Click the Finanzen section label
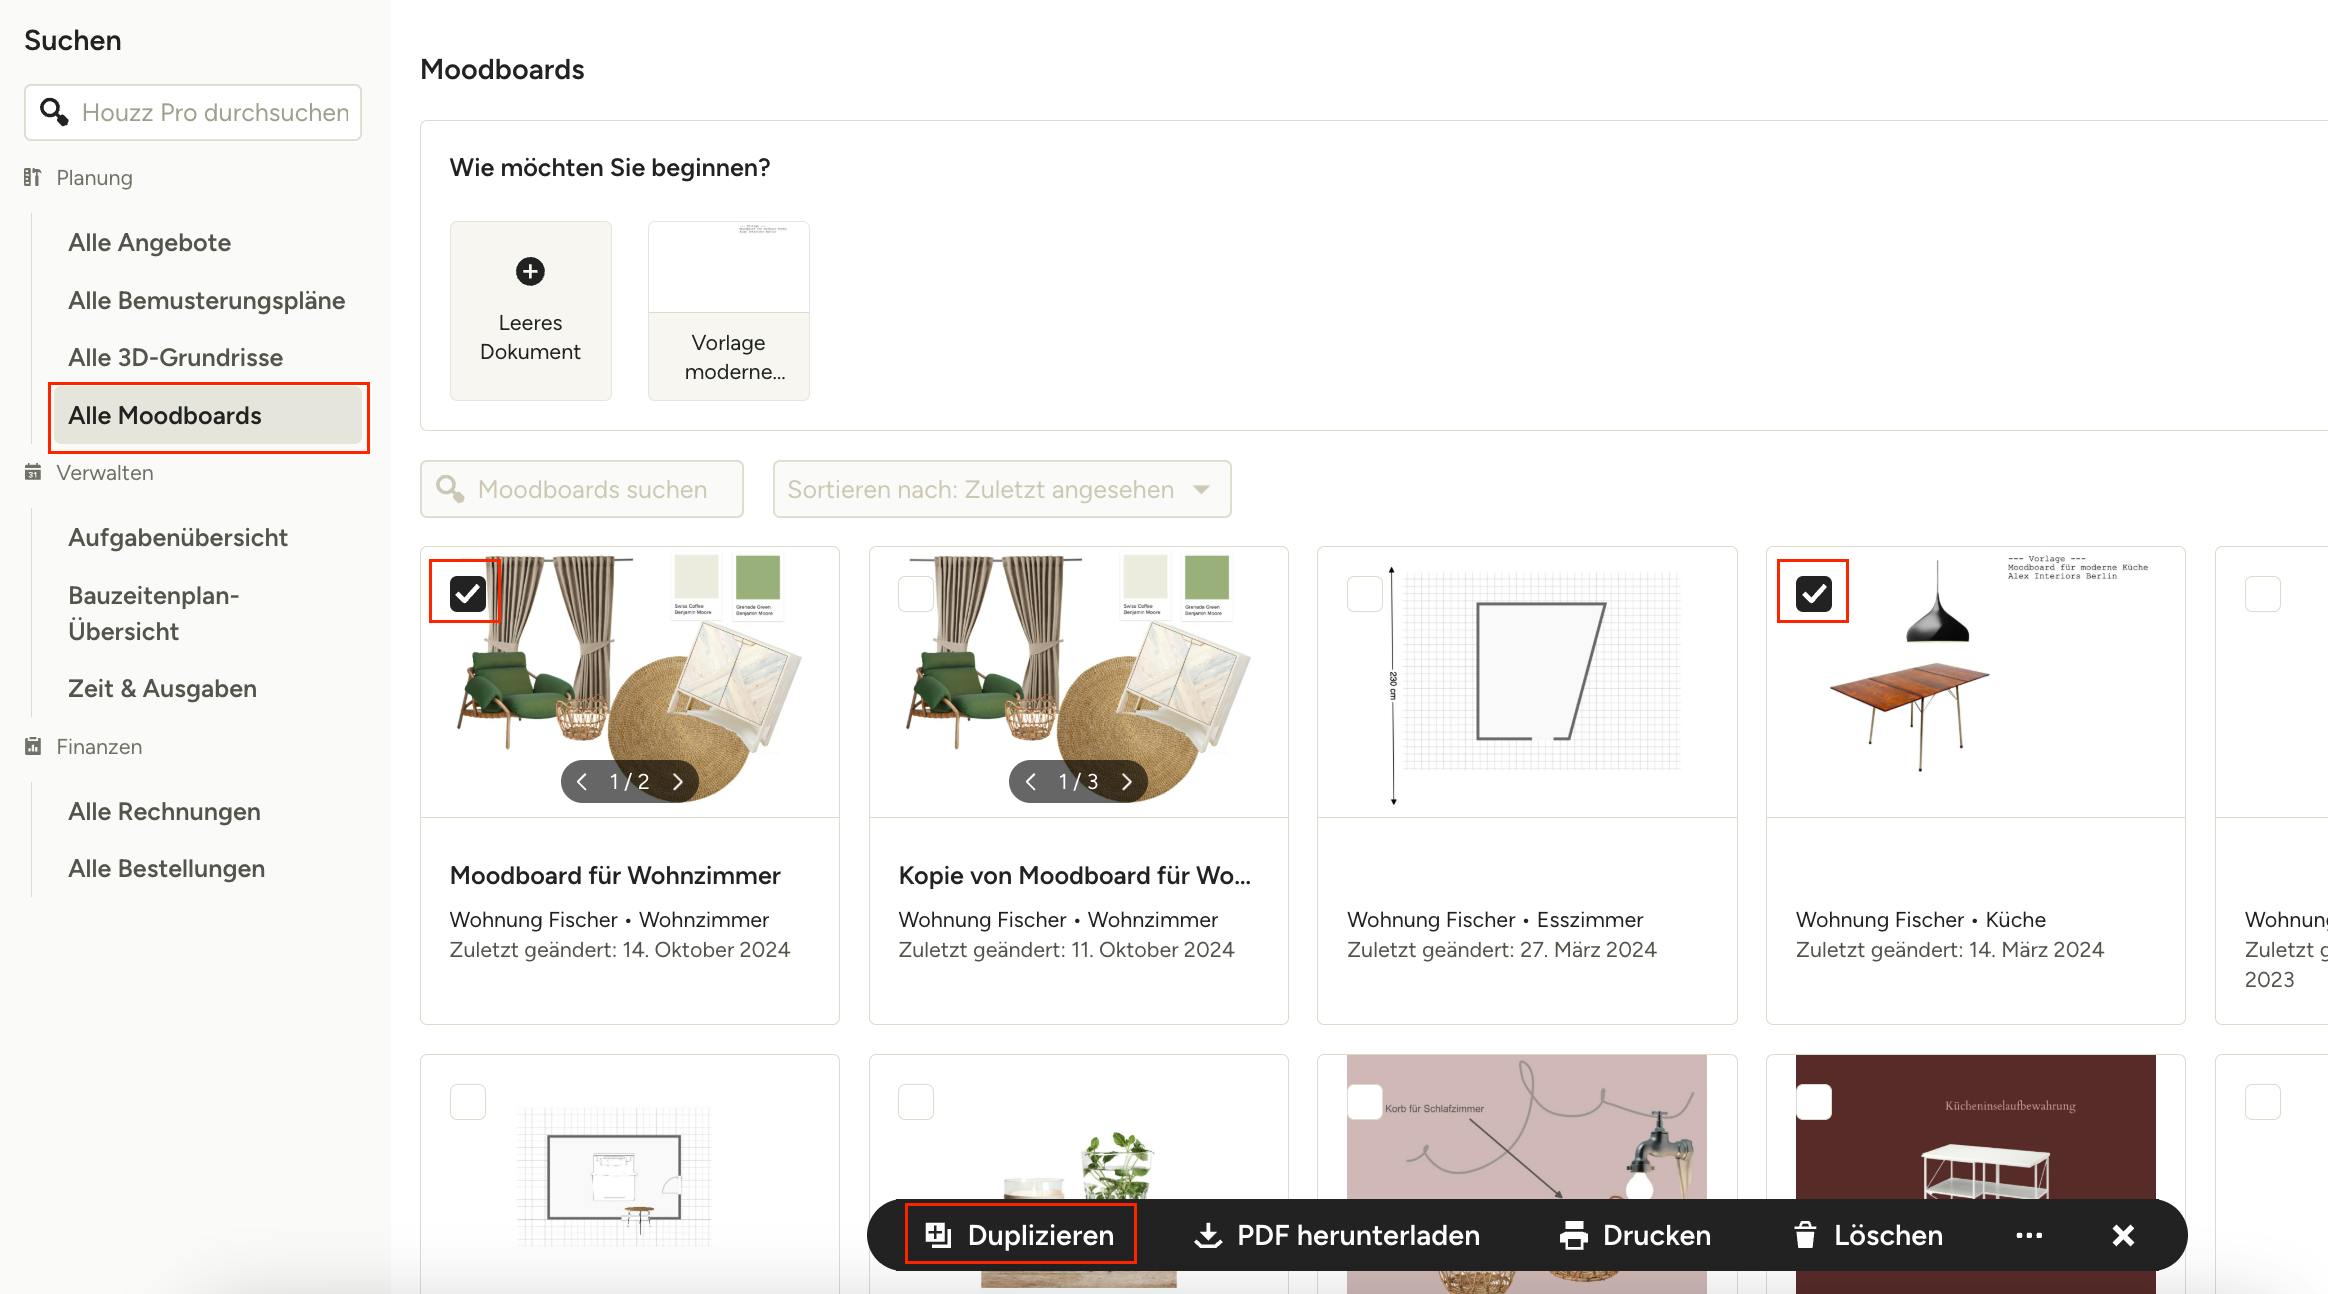This screenshot has height=1294, width=2328. point(99,746)
